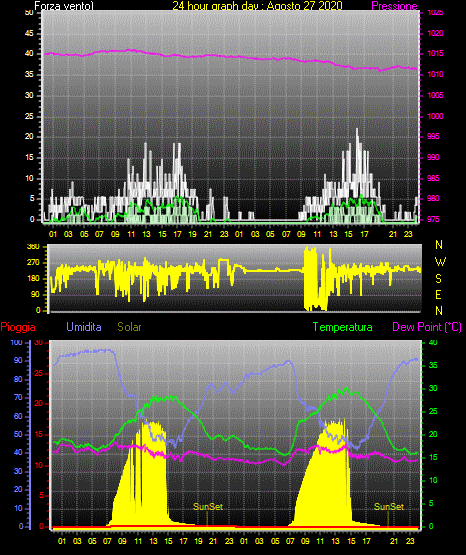Image resolution: width=466 pixels, height=555 pixels.
Task: Click the S wind direction letter
Action: [x=438, y=279]
